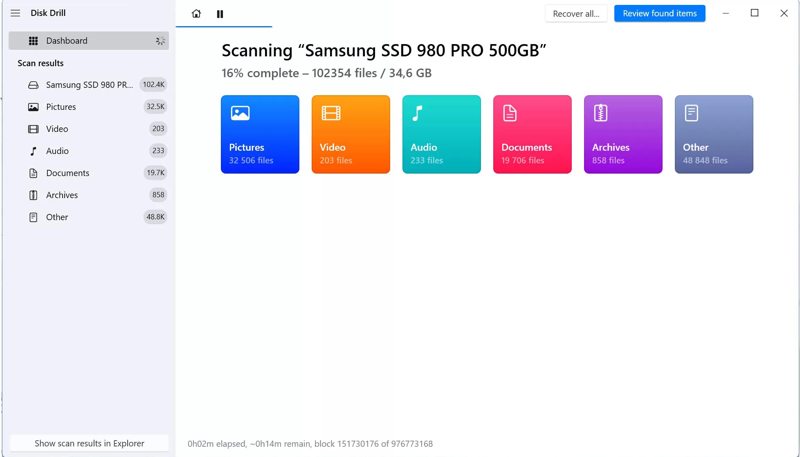Open the Documents scan results in the sidebar
Viewport: 800px width, 457px height.
[89, 173]
